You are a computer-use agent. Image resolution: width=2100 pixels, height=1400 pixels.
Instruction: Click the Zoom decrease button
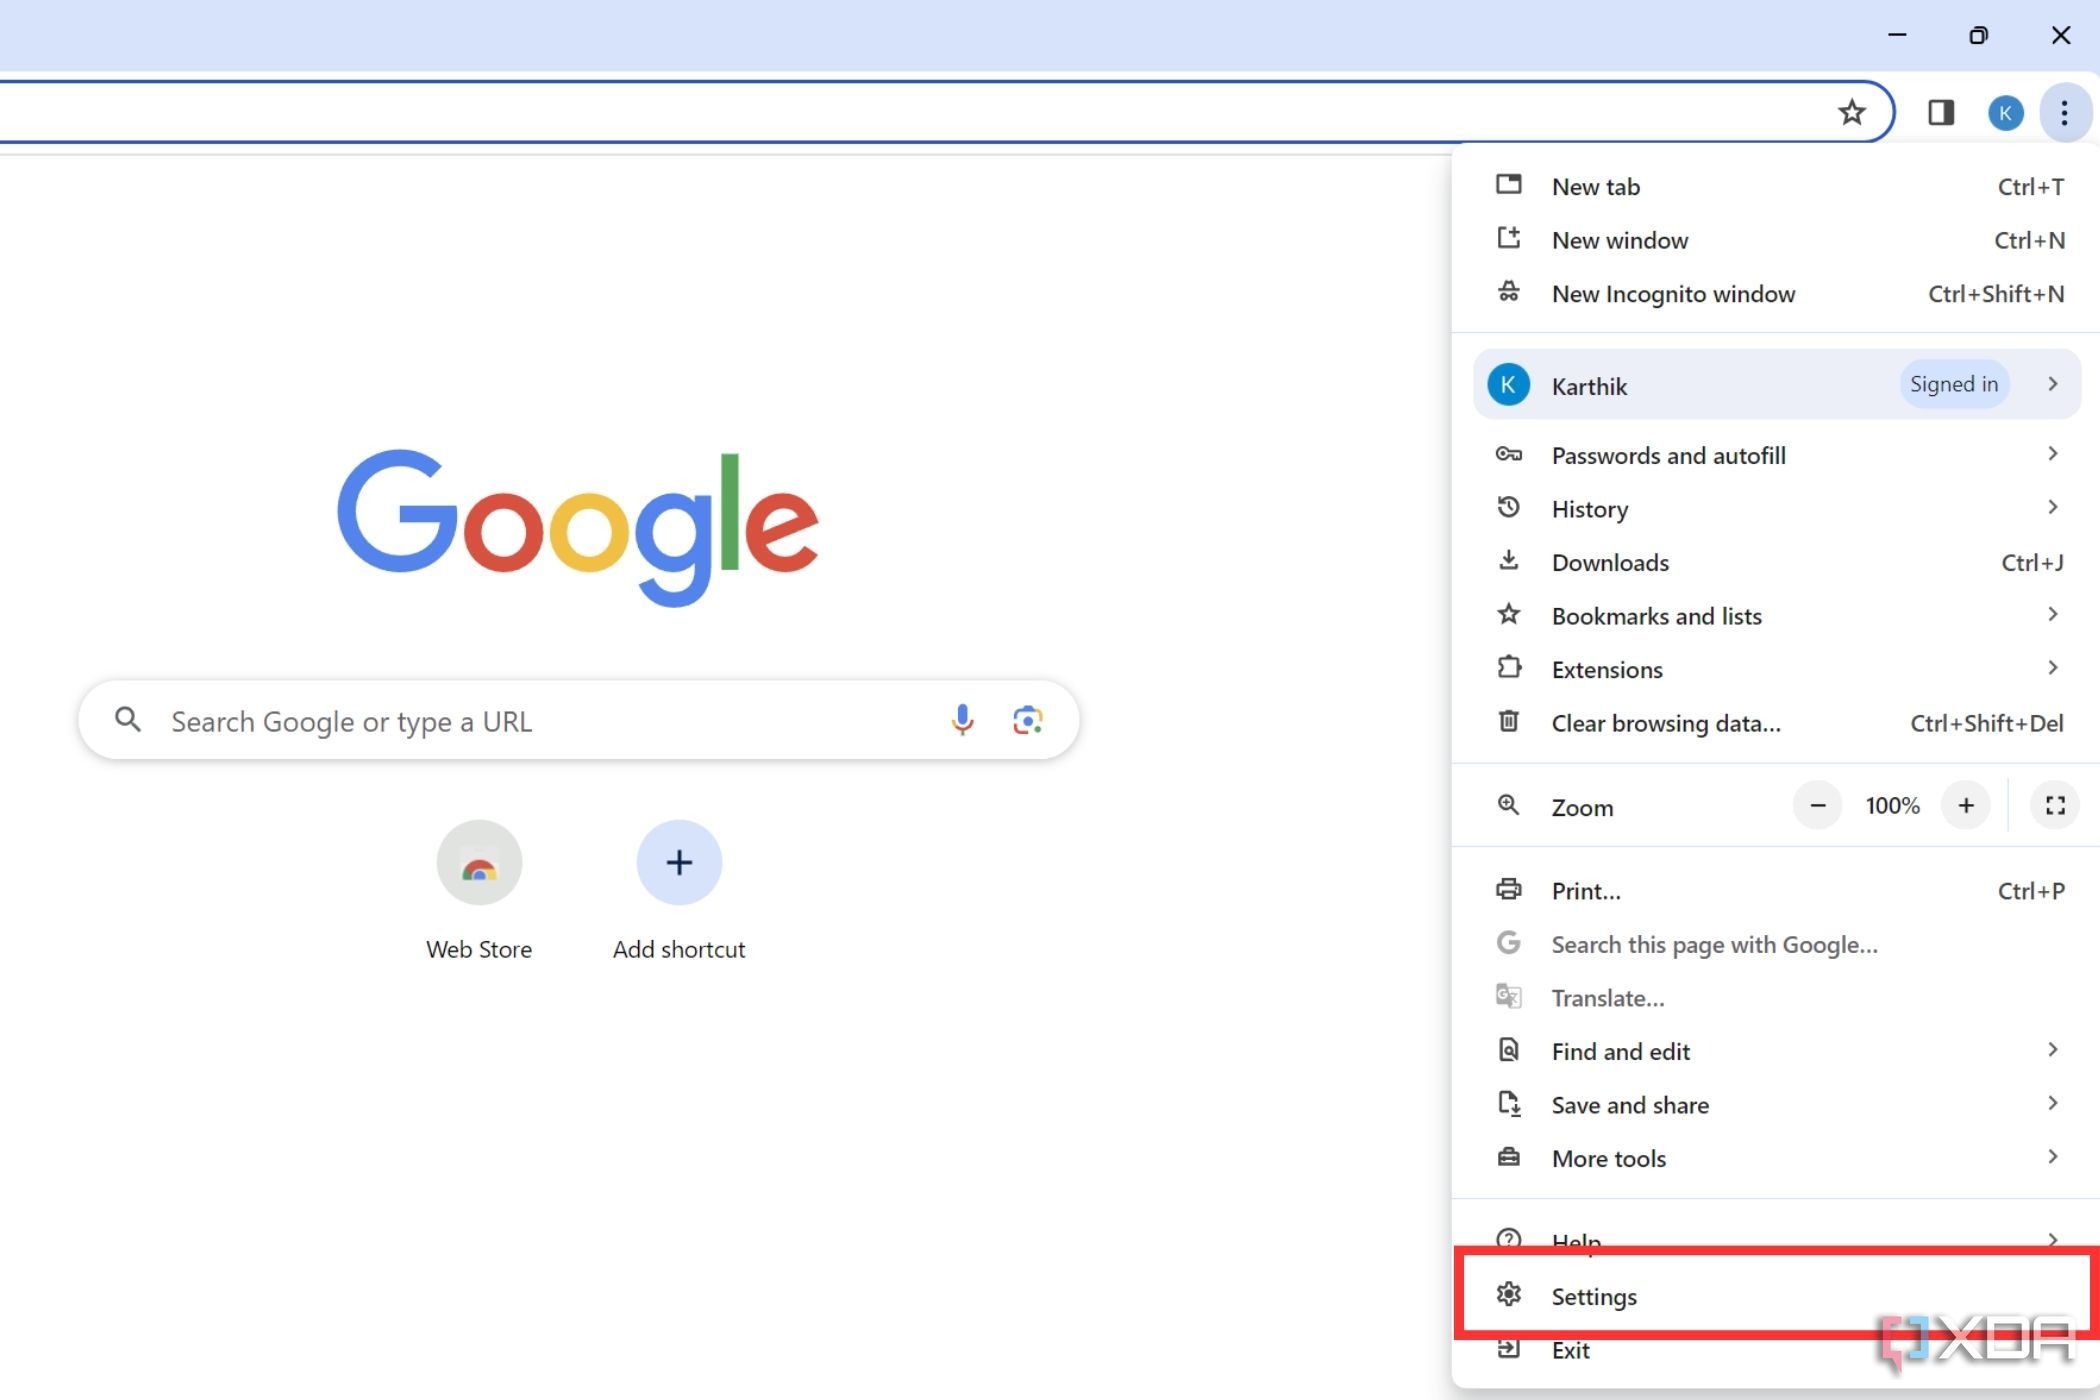(x=1817, y=805)
